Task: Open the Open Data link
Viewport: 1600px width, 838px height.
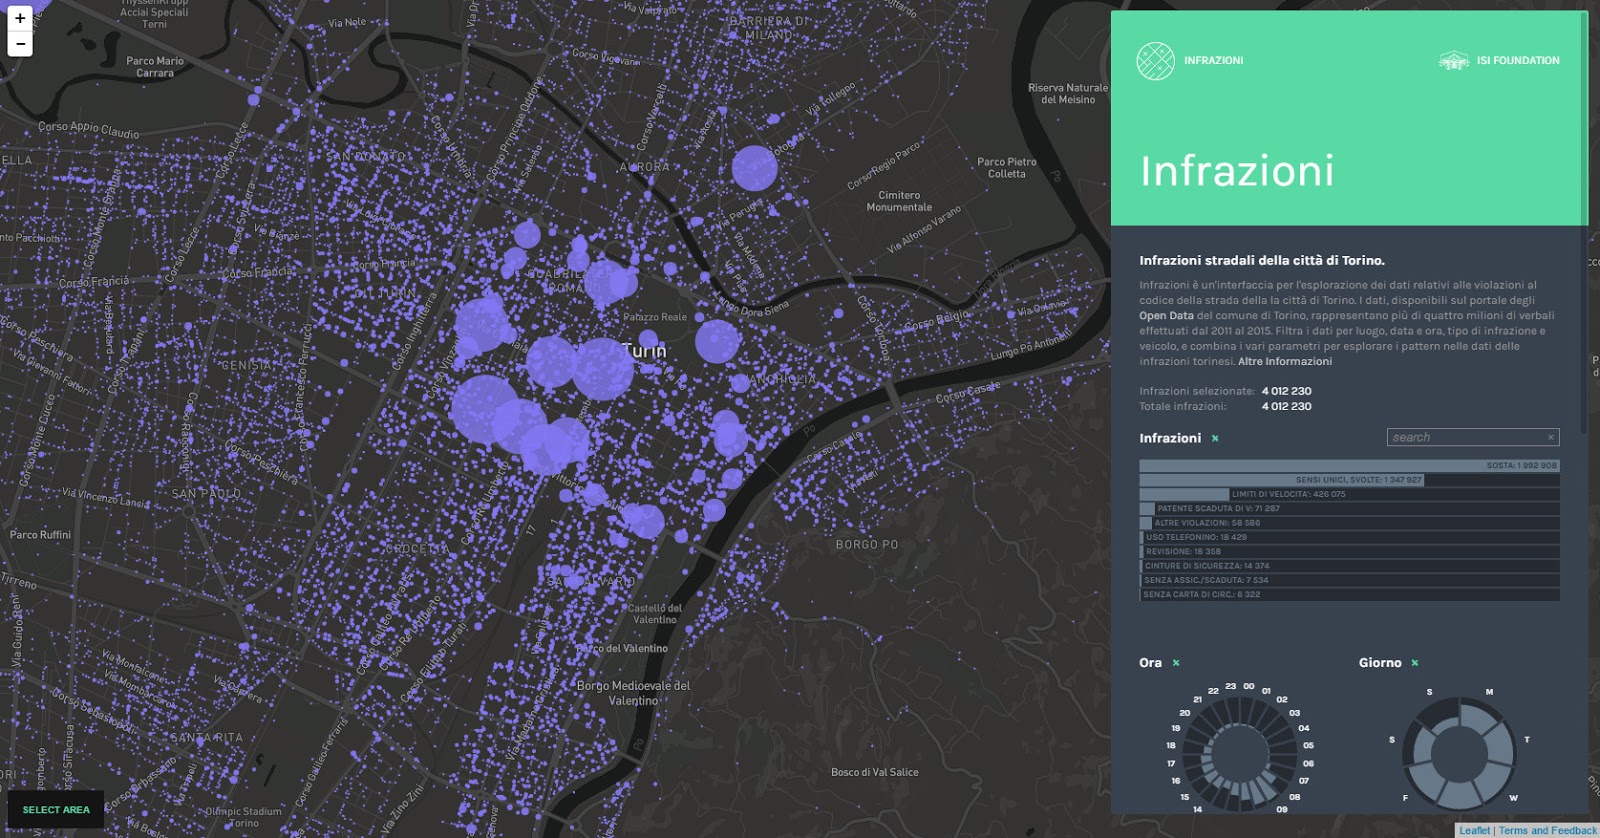Action: click(x=1166, y=316)
